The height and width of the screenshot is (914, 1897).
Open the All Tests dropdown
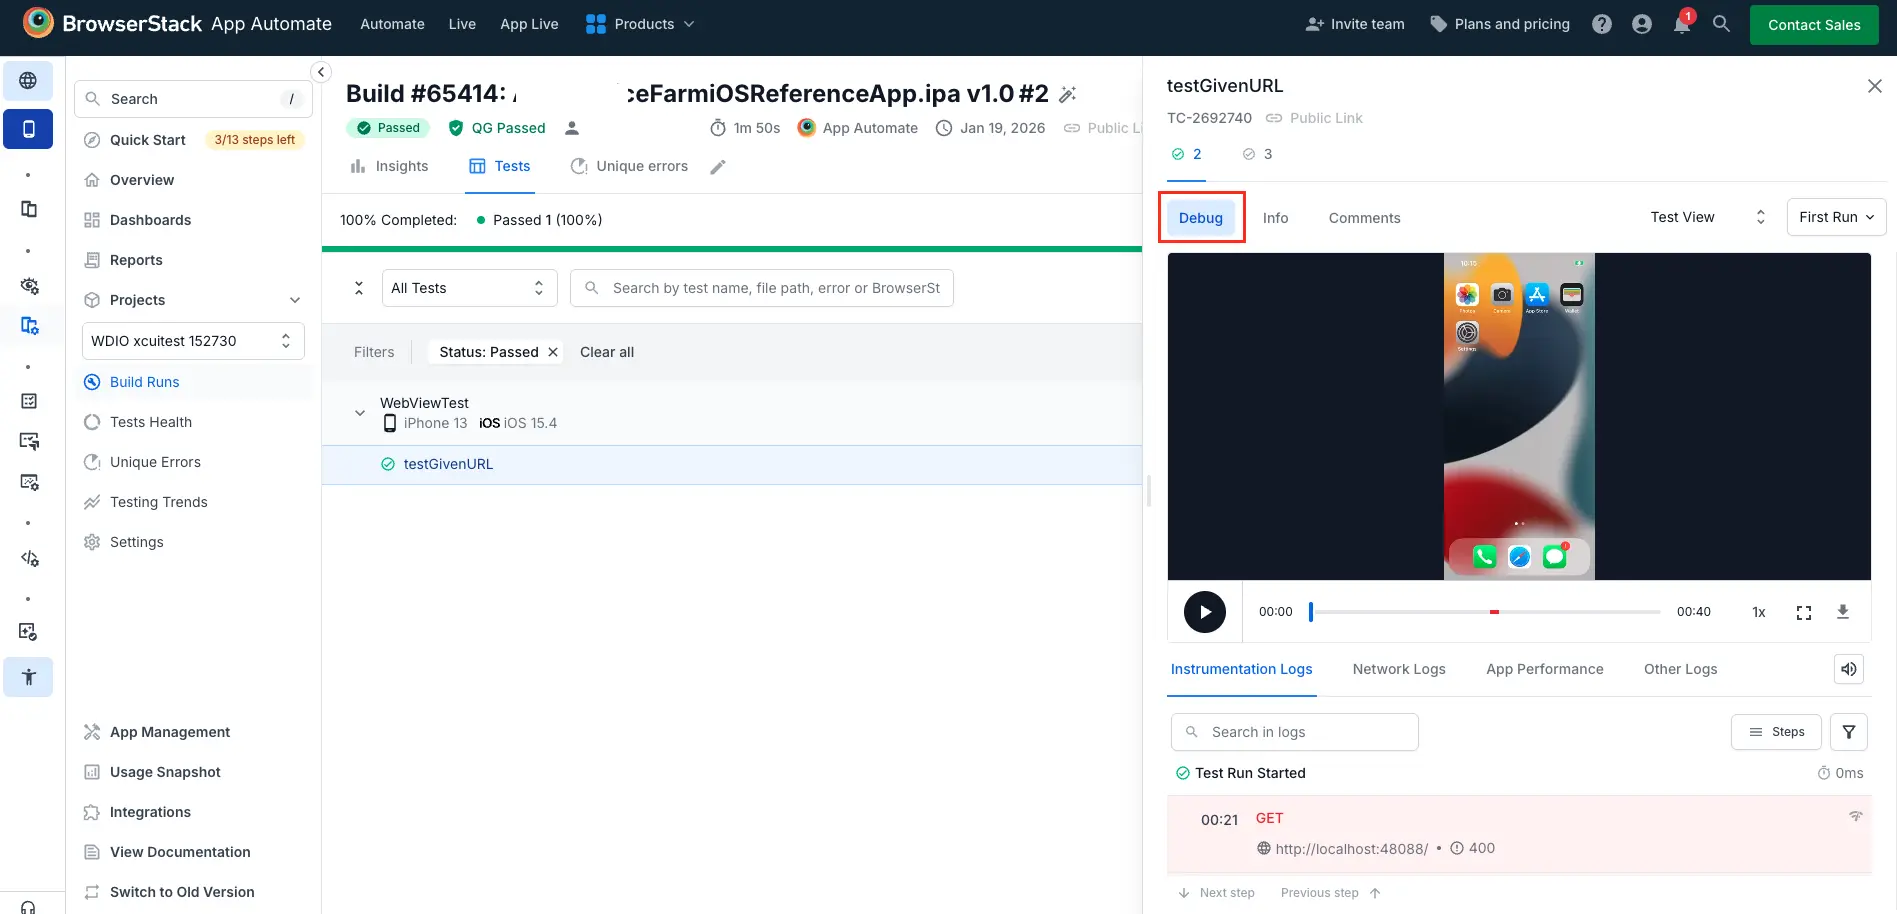click(468, 287)
